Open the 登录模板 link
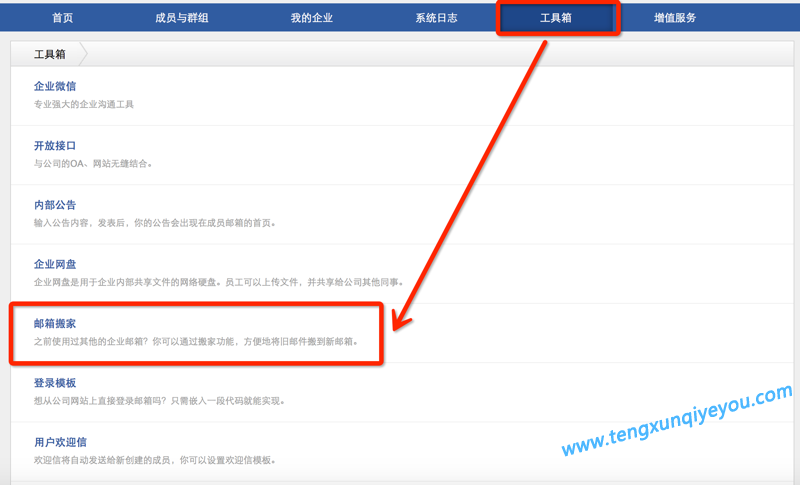This screenshot has width=800, height=485. 55,382
